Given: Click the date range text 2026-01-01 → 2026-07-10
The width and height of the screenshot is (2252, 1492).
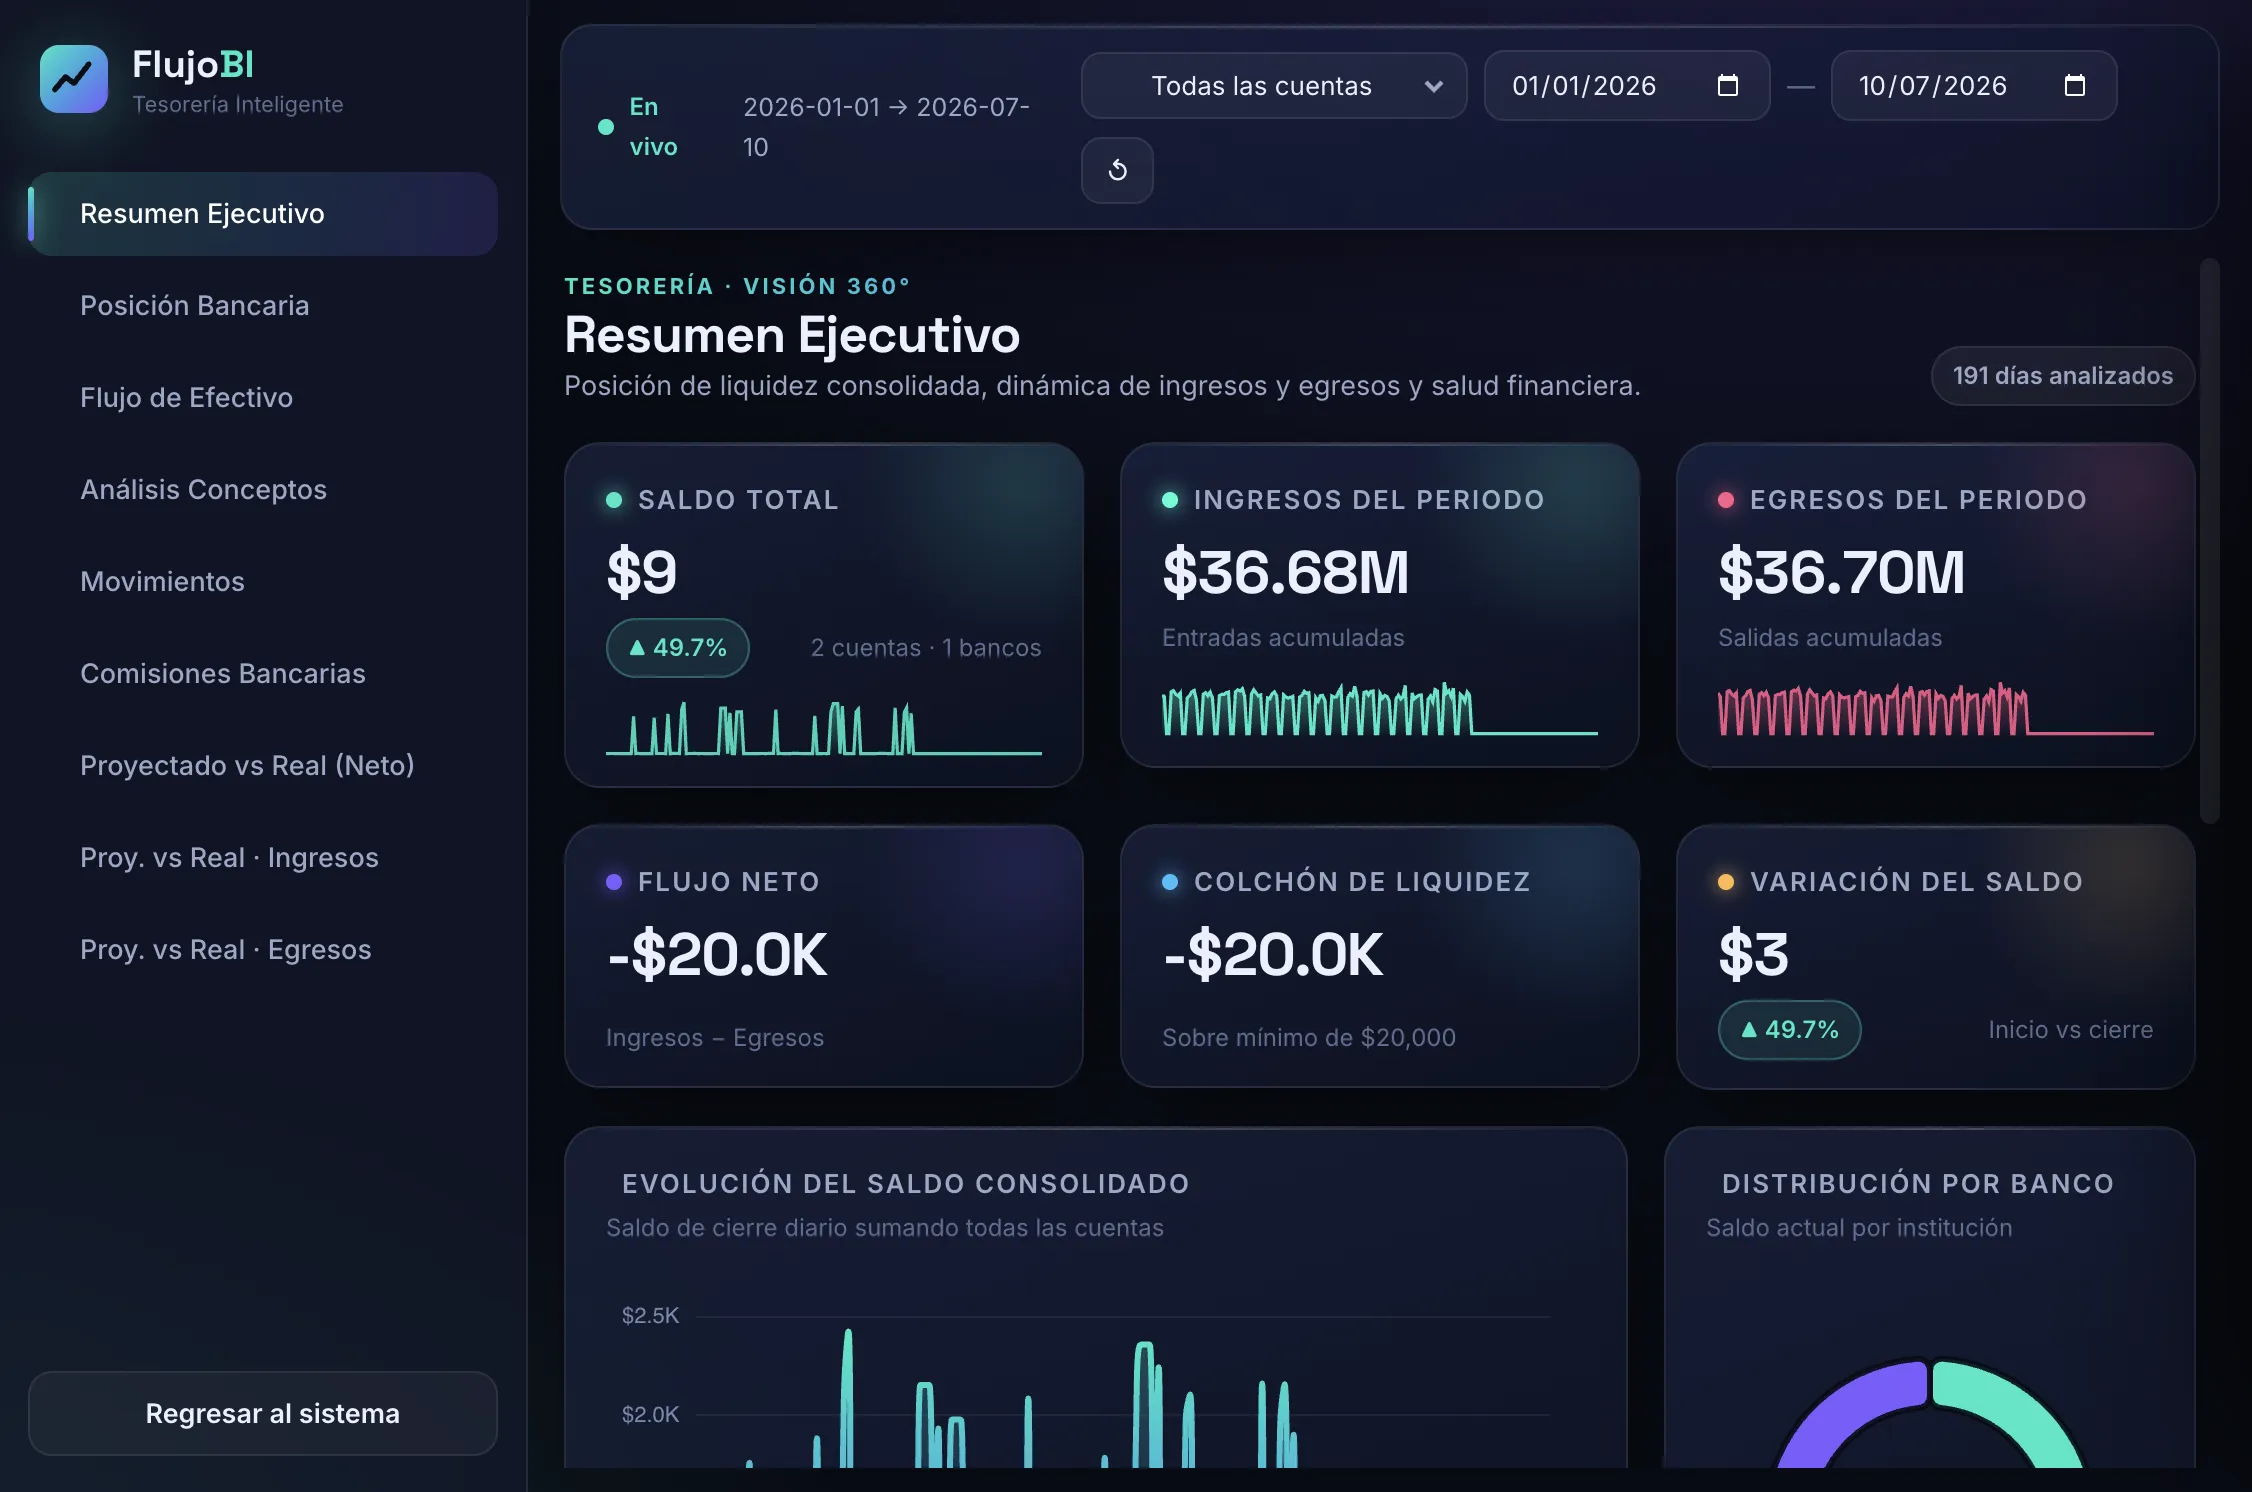Looking at the screenshot, I should tap(886, 127).
